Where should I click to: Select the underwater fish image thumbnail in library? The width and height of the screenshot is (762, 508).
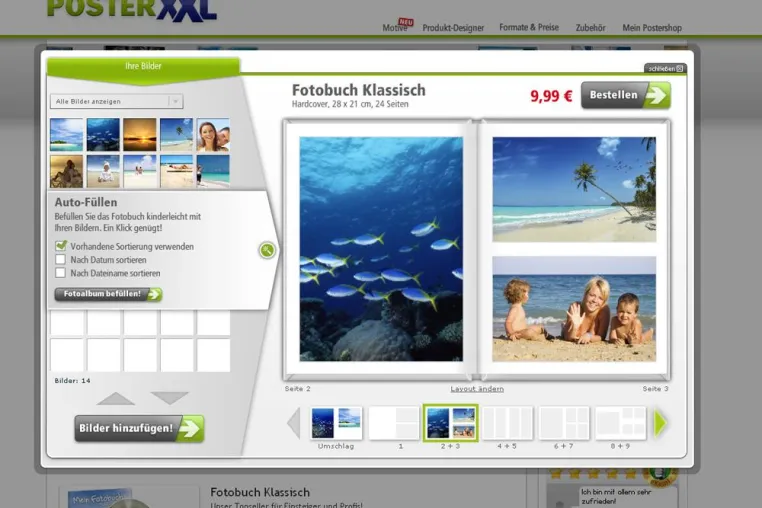[103, 135]
